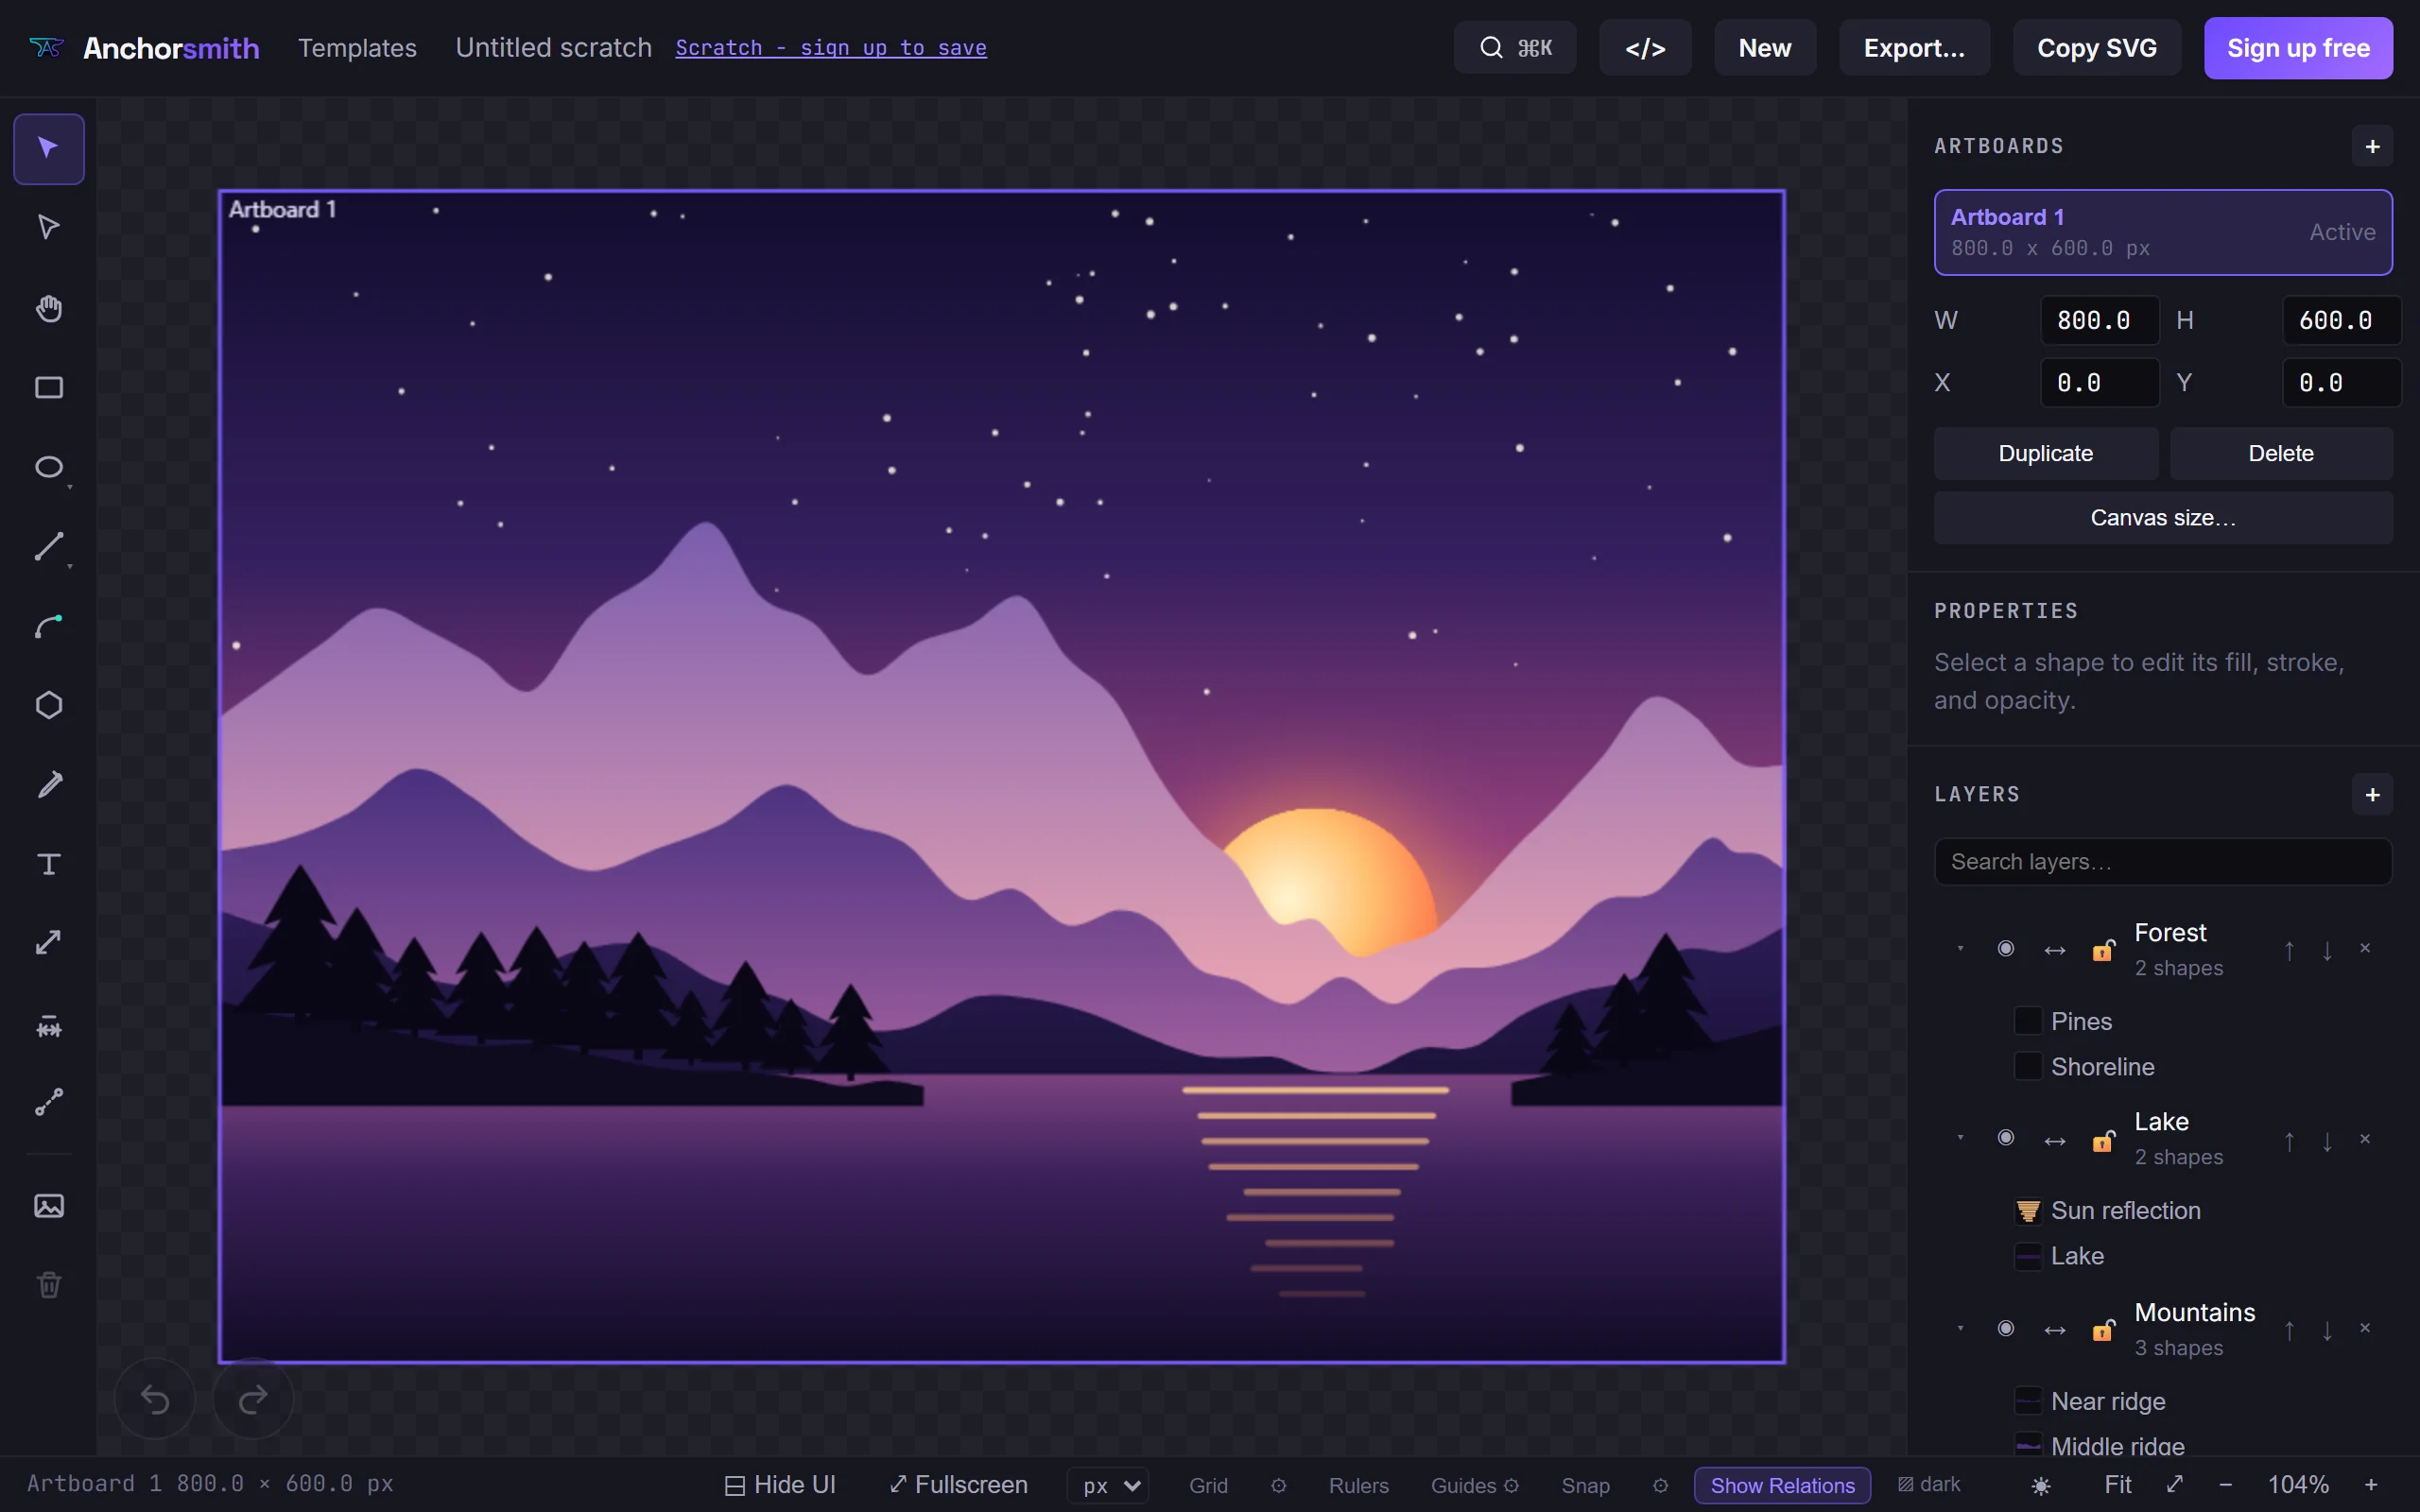Image resolution: width=2420 pixels, height=1512 pixels.
Task: Click the Redo arrow button
Action: [253, 1399]
